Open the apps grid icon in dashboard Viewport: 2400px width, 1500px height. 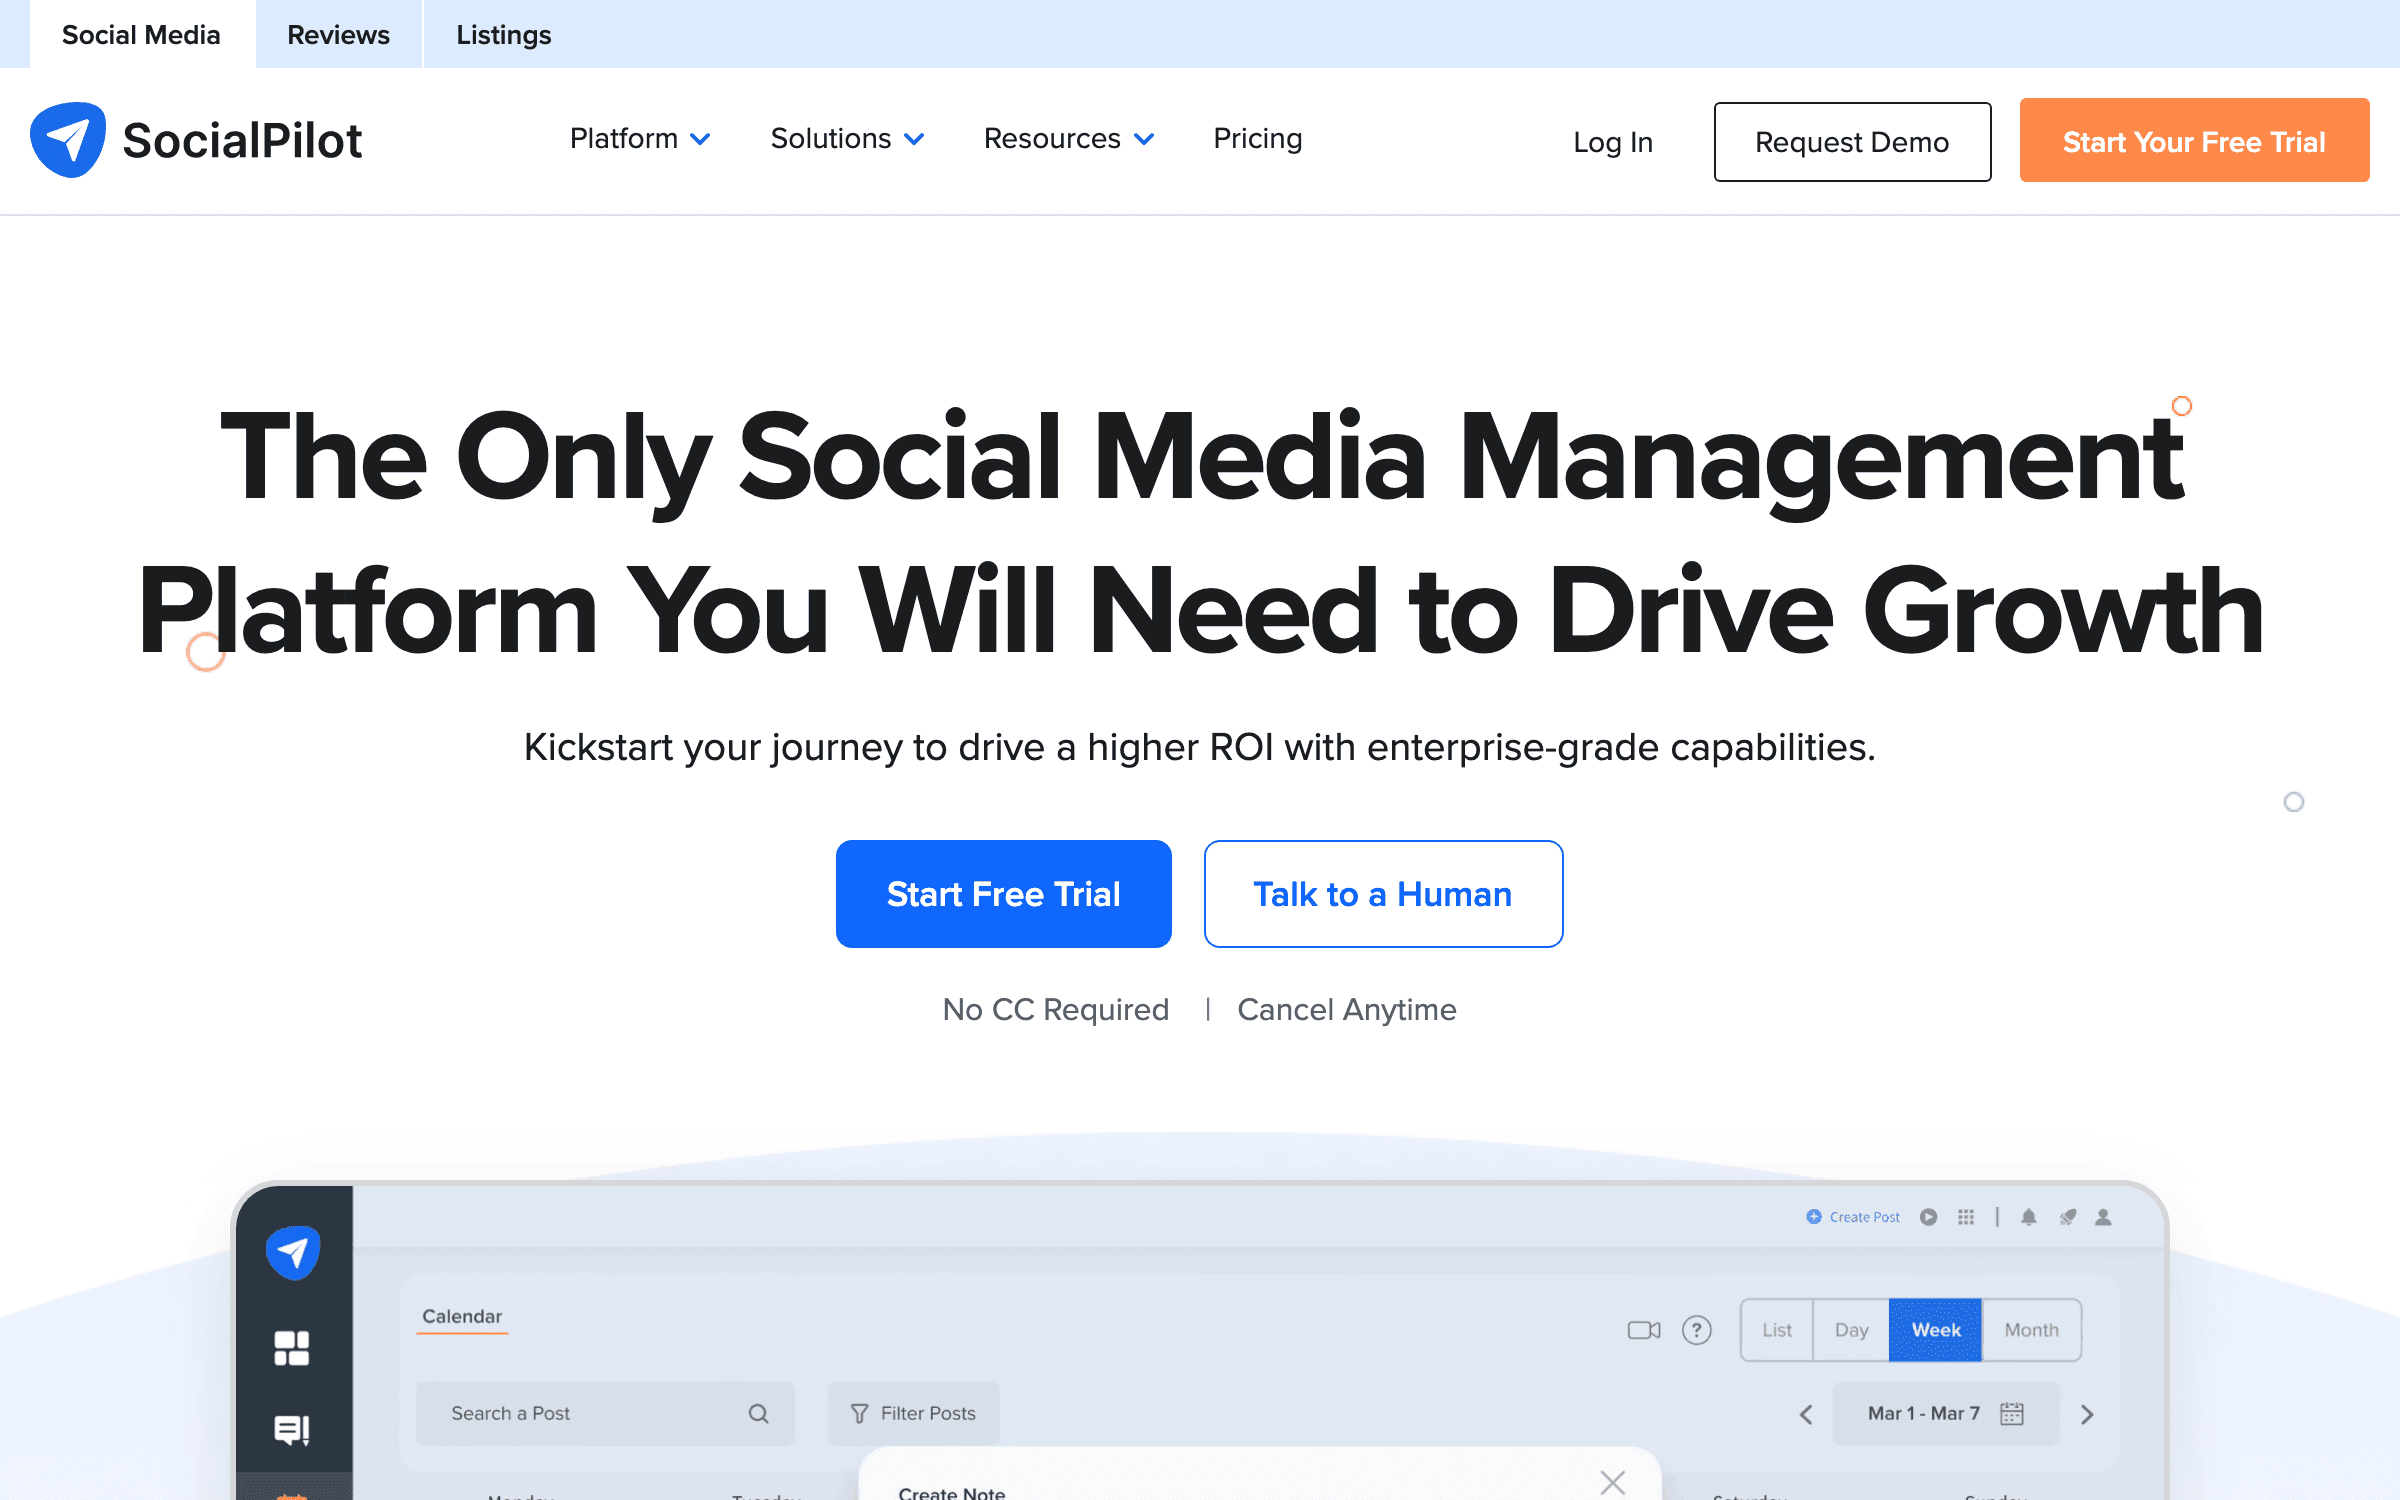(x=1966, y=1217)
